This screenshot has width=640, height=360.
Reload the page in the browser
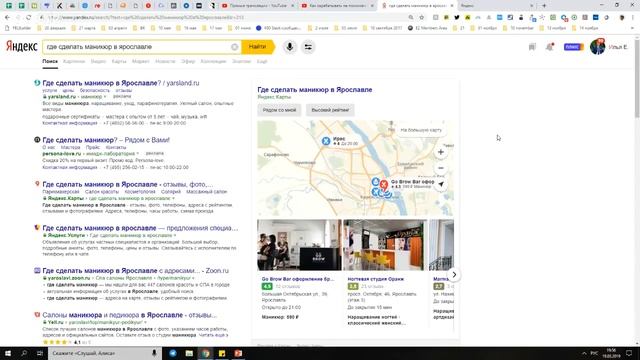tap(29, 18)
